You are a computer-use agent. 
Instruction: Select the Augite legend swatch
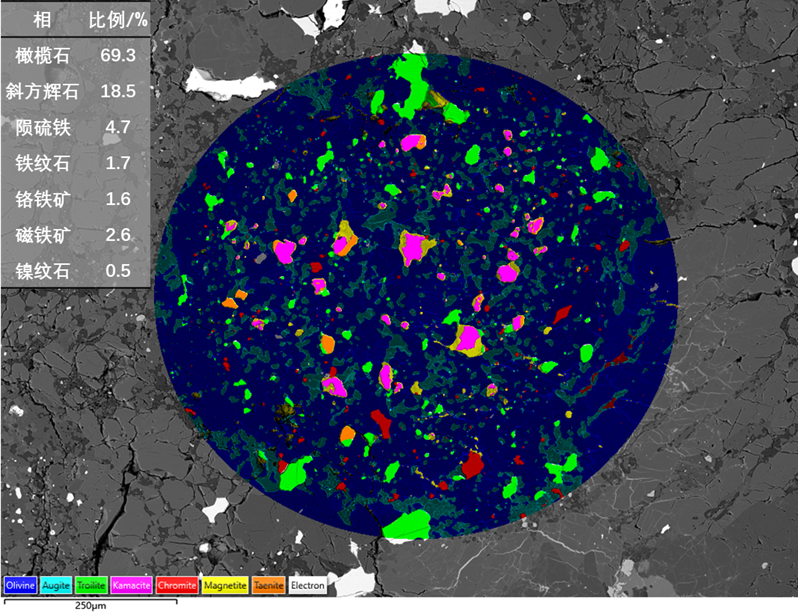[57, 585]
